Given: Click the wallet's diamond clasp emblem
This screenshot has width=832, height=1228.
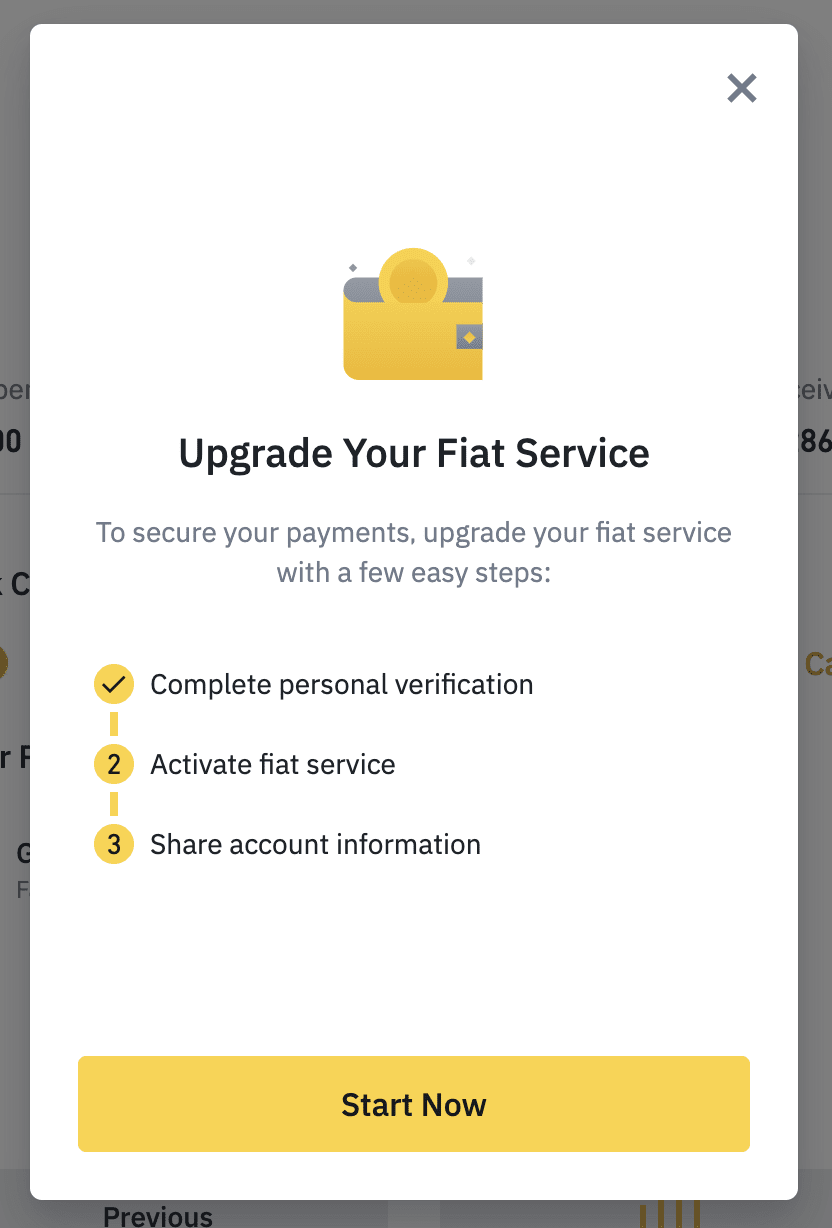Looking at the screenshot, I should (469, 337).
